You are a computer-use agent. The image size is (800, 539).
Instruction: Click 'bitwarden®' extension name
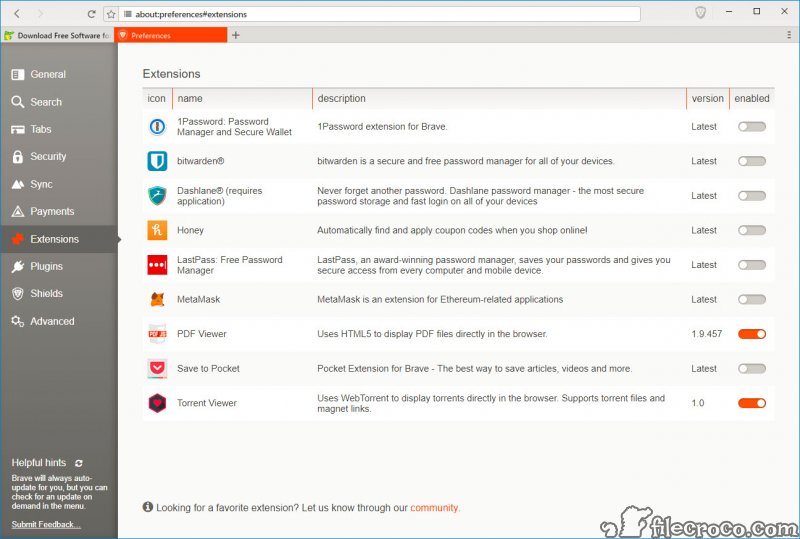(x=201, y=161)
